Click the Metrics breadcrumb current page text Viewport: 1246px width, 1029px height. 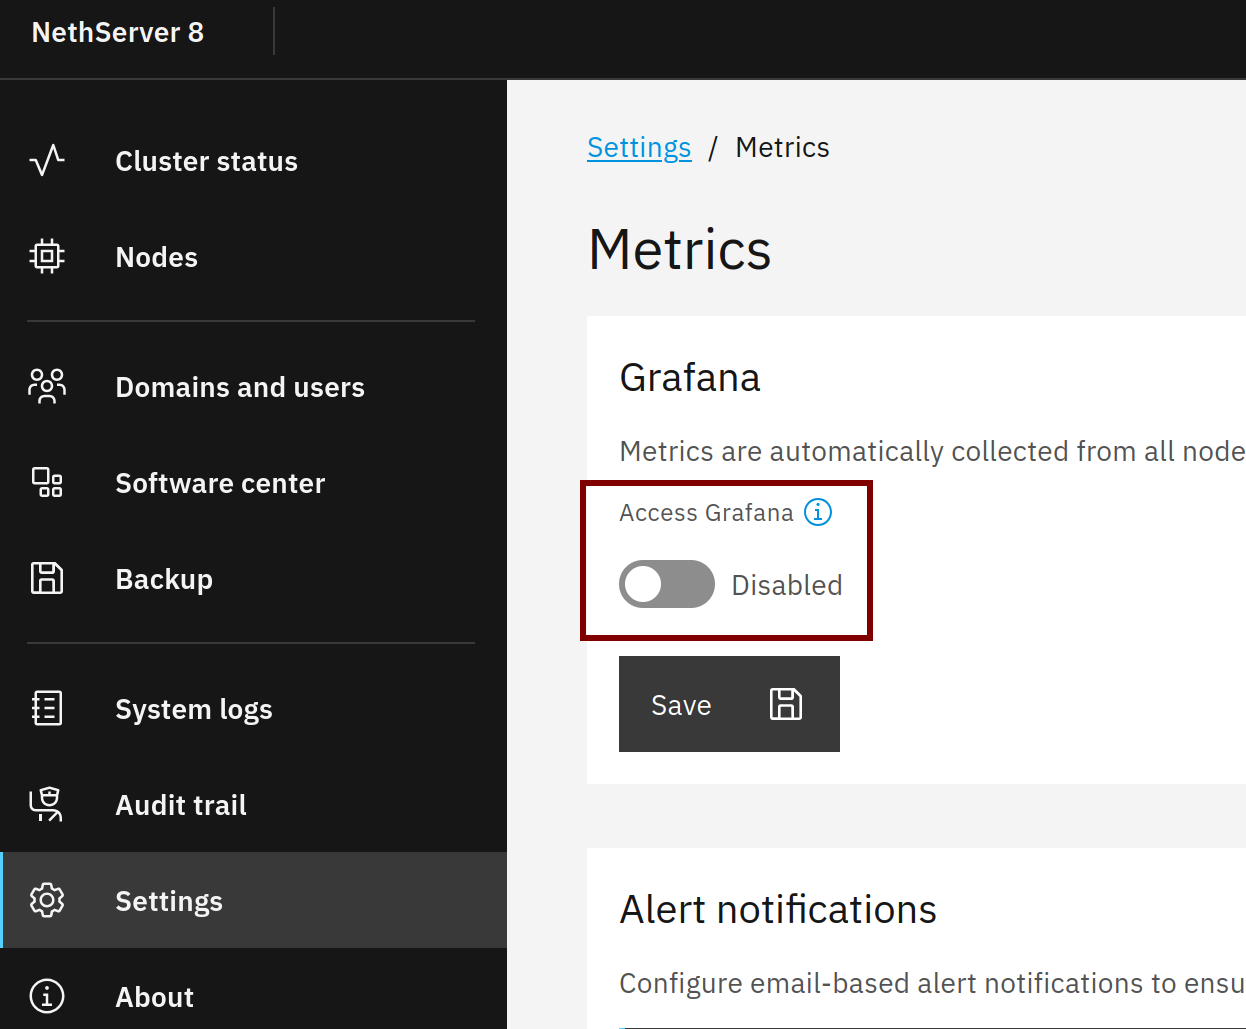coord(782,147)
